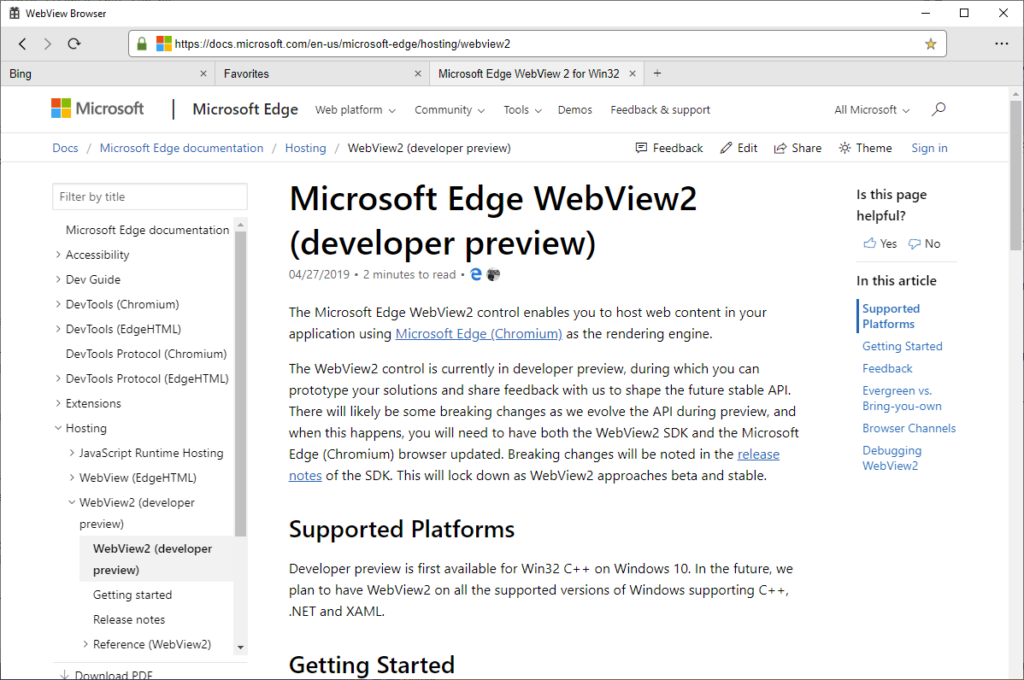Jump to Evergreen vs. Bring-you-own section

[902, 398]
